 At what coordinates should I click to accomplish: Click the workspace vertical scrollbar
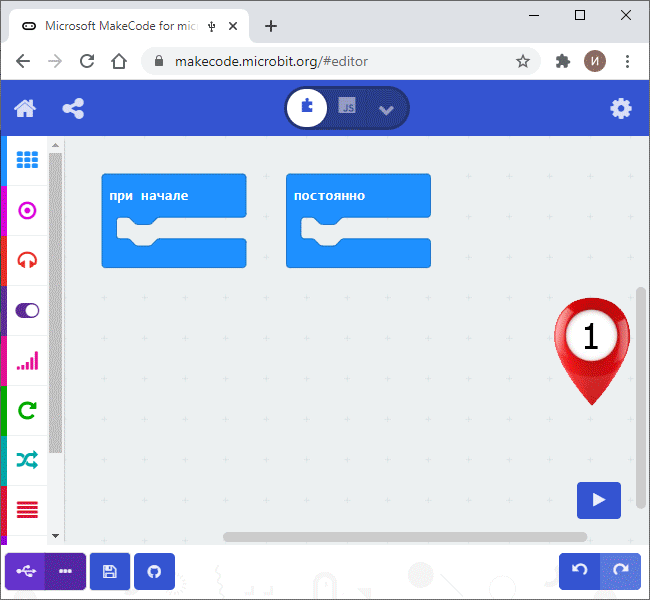(x=641, y=397)
